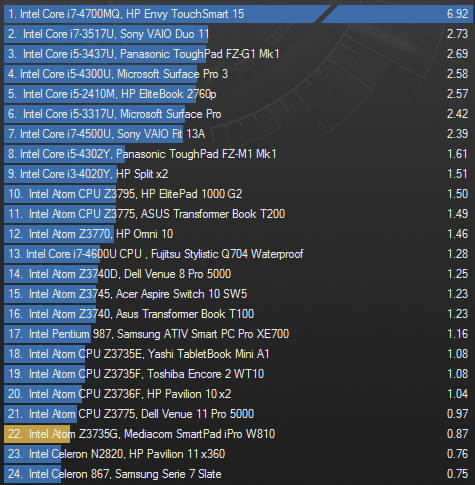Select HP Pavilion 10 x2 entry

tap(238, 394)
